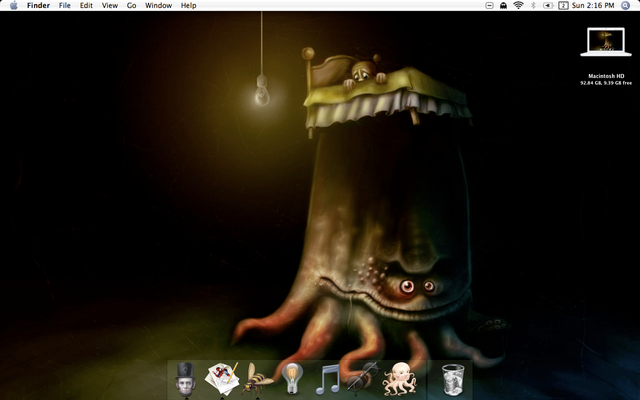Open the Trash in the dock

click(452, 380)
